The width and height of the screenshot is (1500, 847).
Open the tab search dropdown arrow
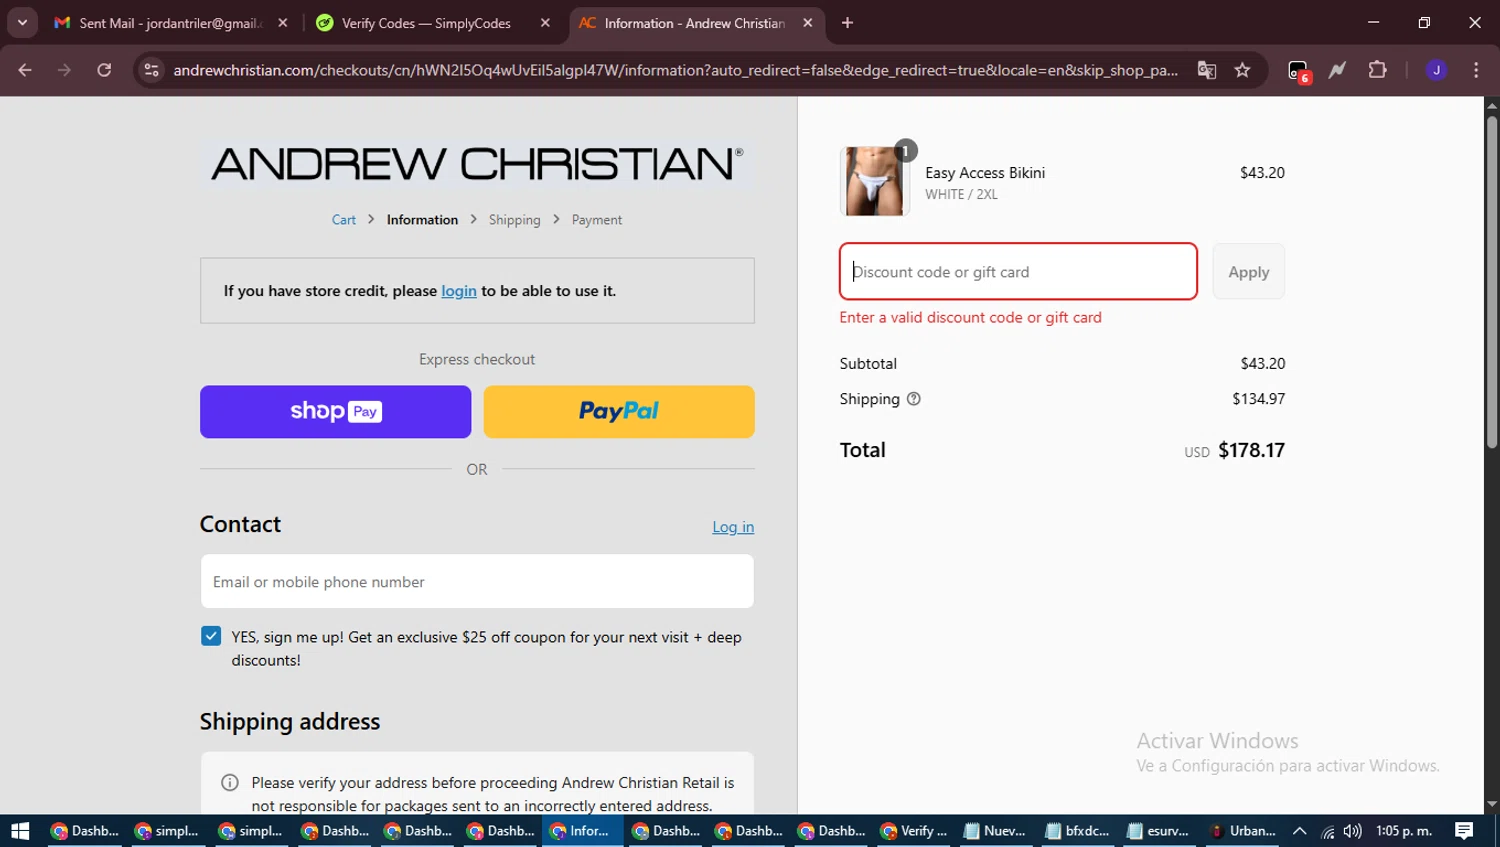tap(22, 23)
